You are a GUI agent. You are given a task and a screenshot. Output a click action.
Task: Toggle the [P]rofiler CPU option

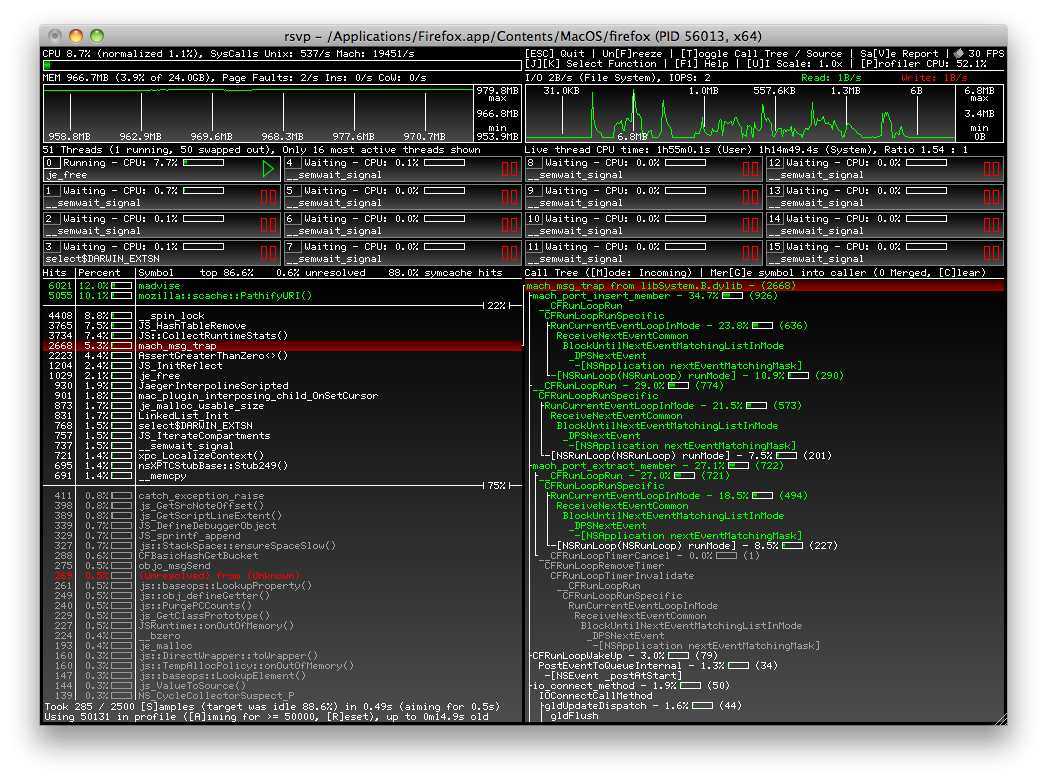tap(923, 63)
